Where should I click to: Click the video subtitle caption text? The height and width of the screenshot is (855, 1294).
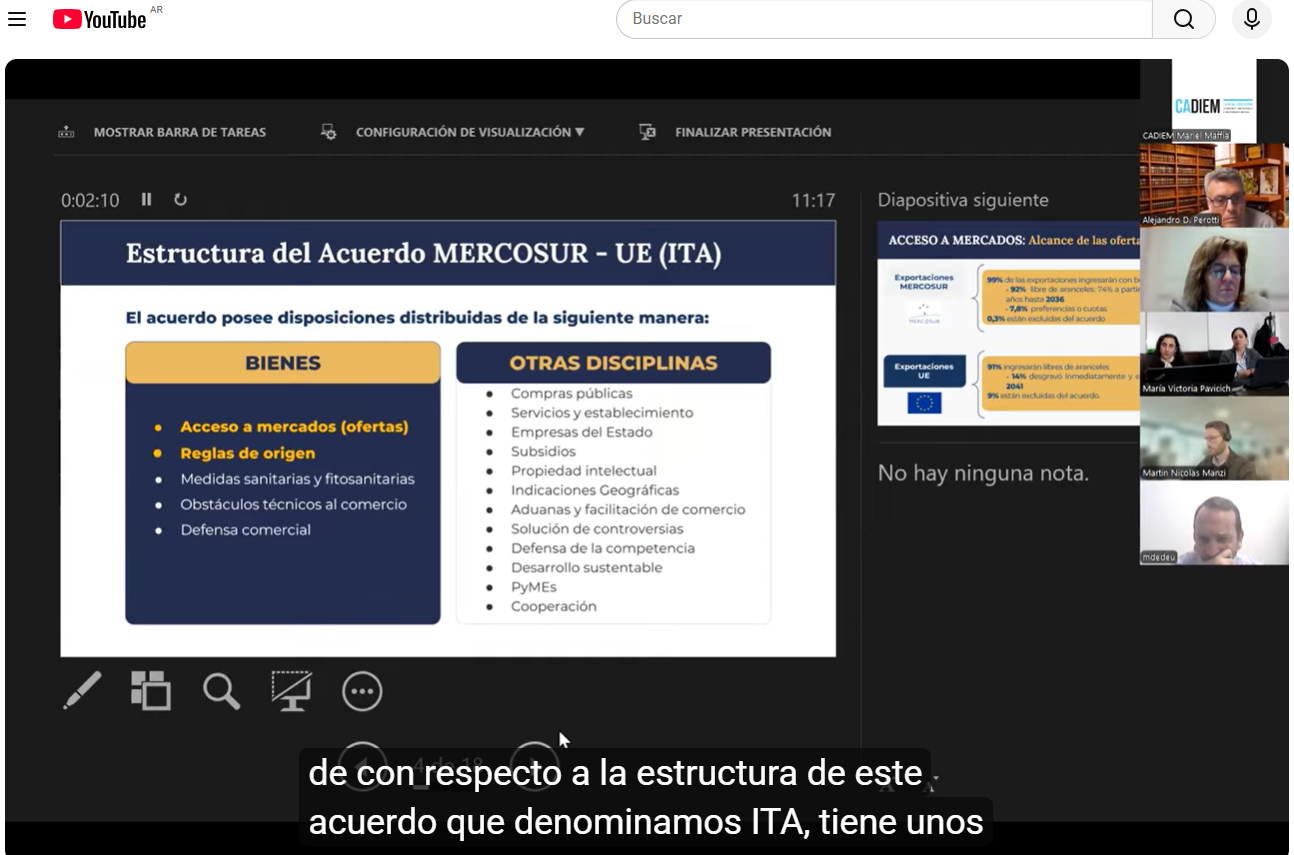coord(646,798)
